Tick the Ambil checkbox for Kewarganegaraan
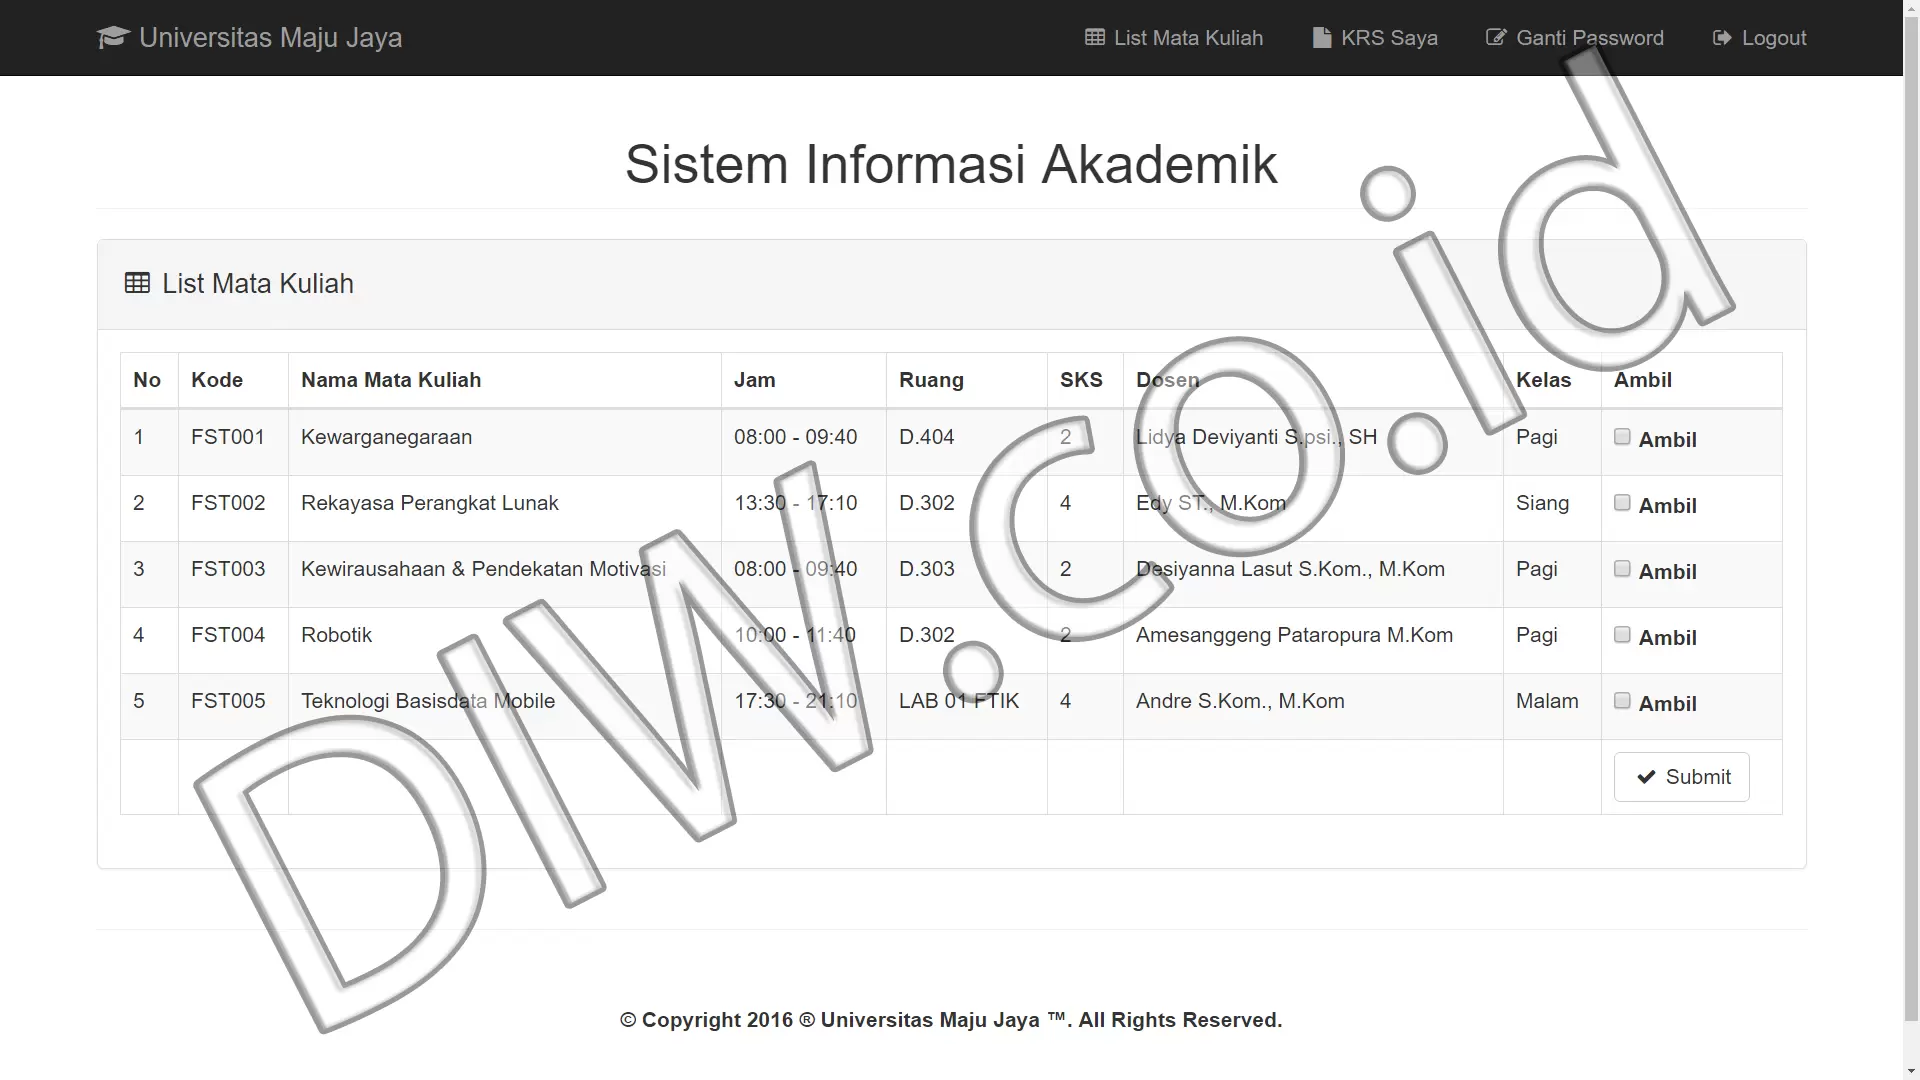The width and height of the screenshot is (1920, 1080). 1622,437
